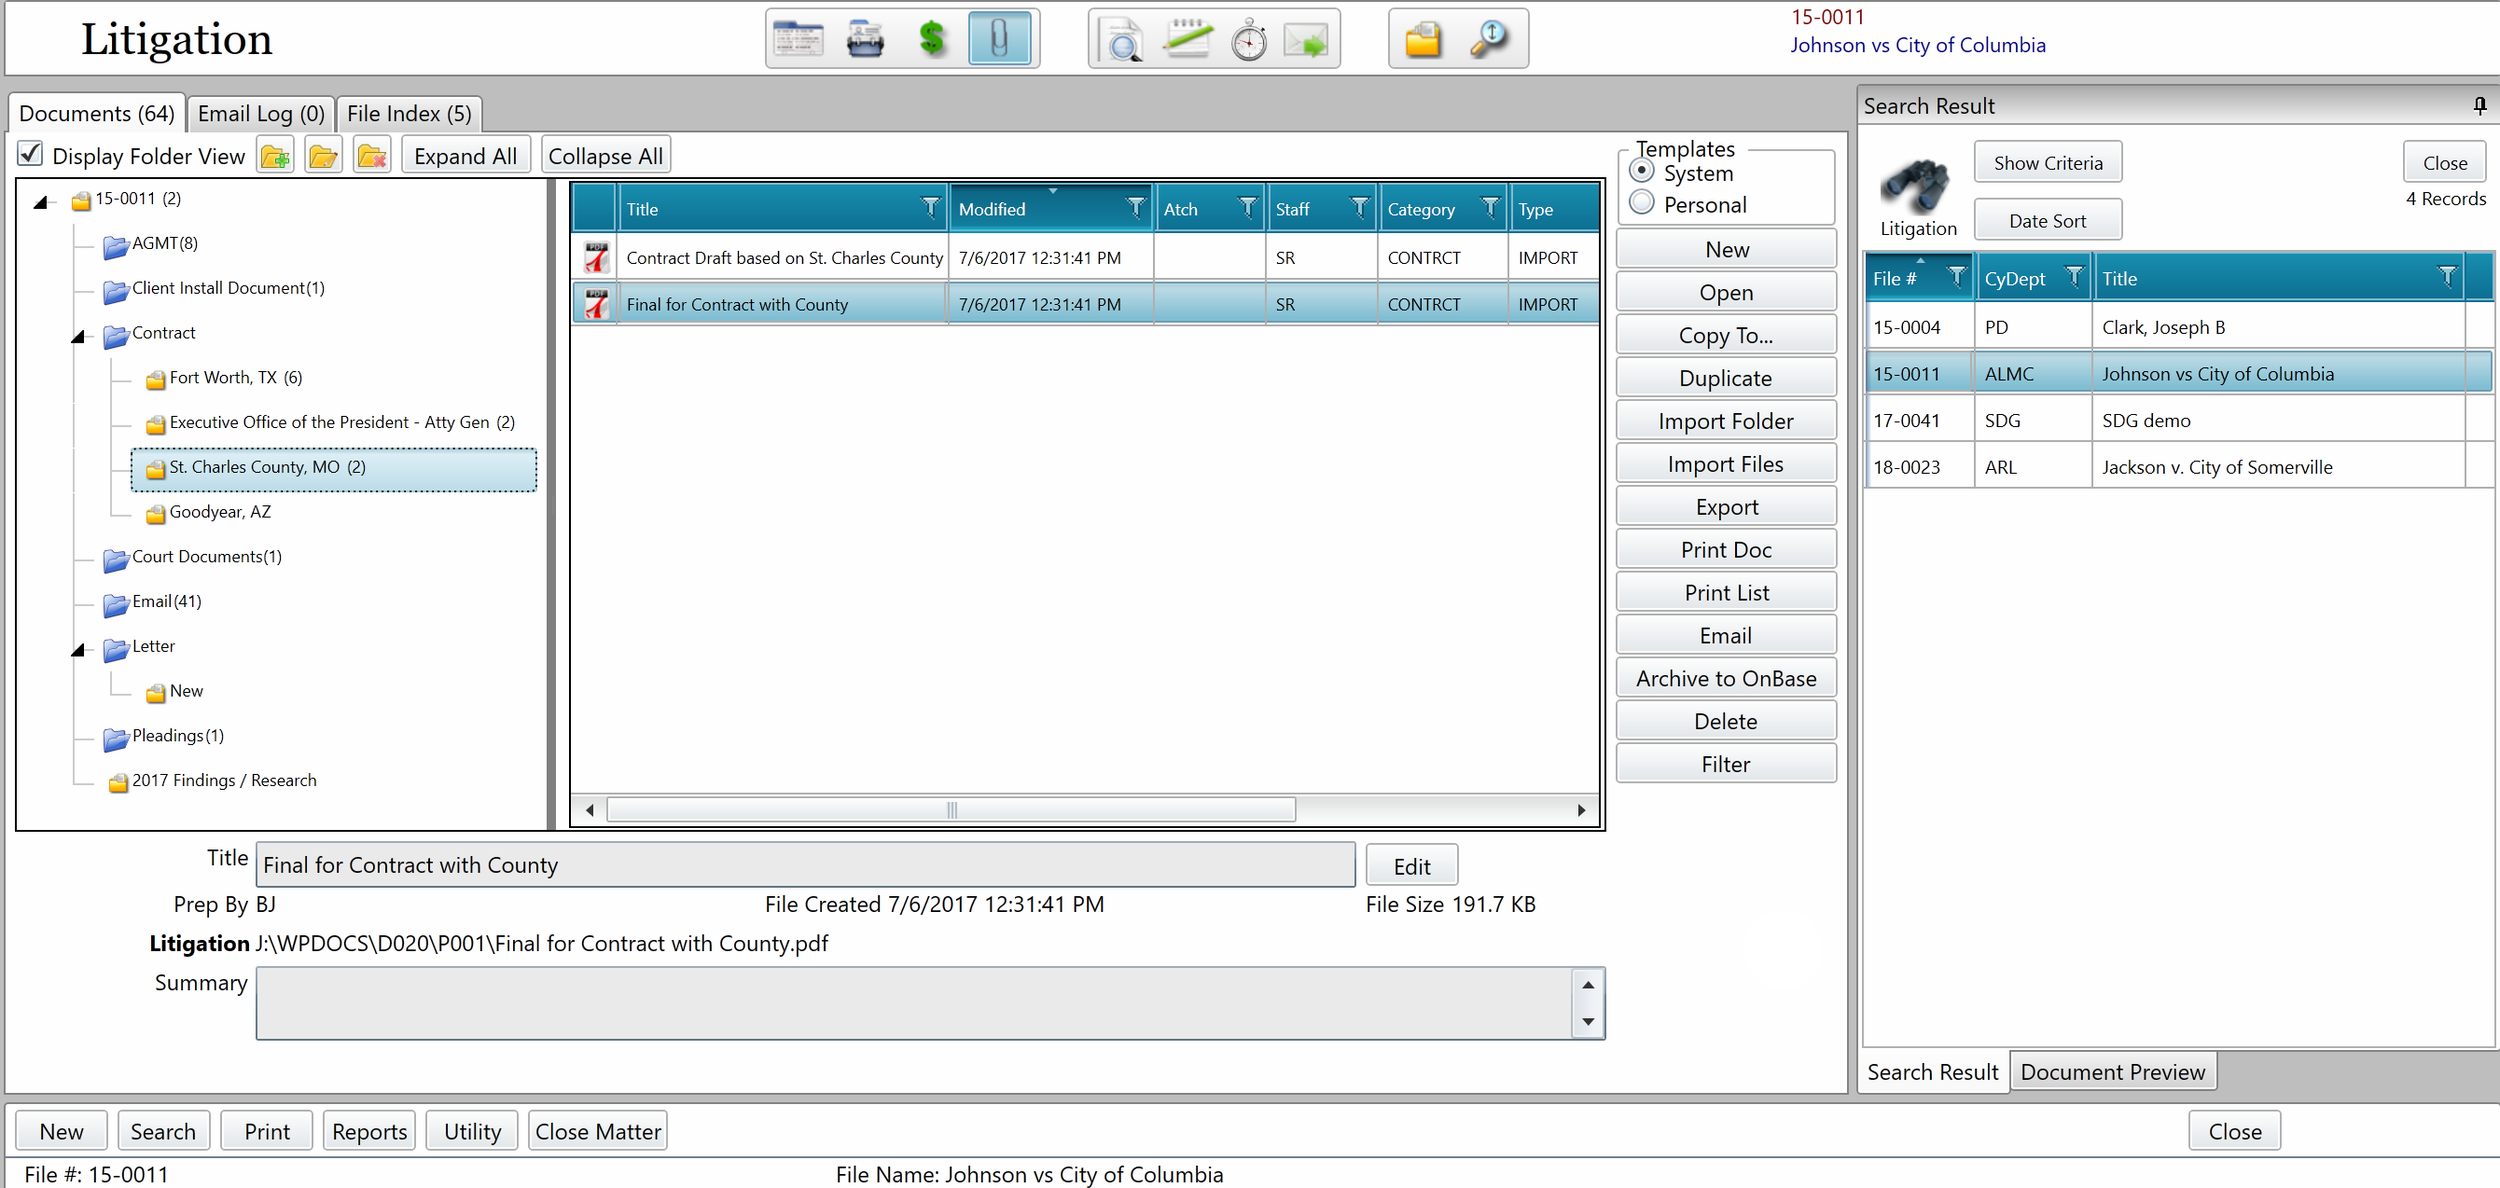
Task: Open the Category column filter dropdown
Action: 1490,207
